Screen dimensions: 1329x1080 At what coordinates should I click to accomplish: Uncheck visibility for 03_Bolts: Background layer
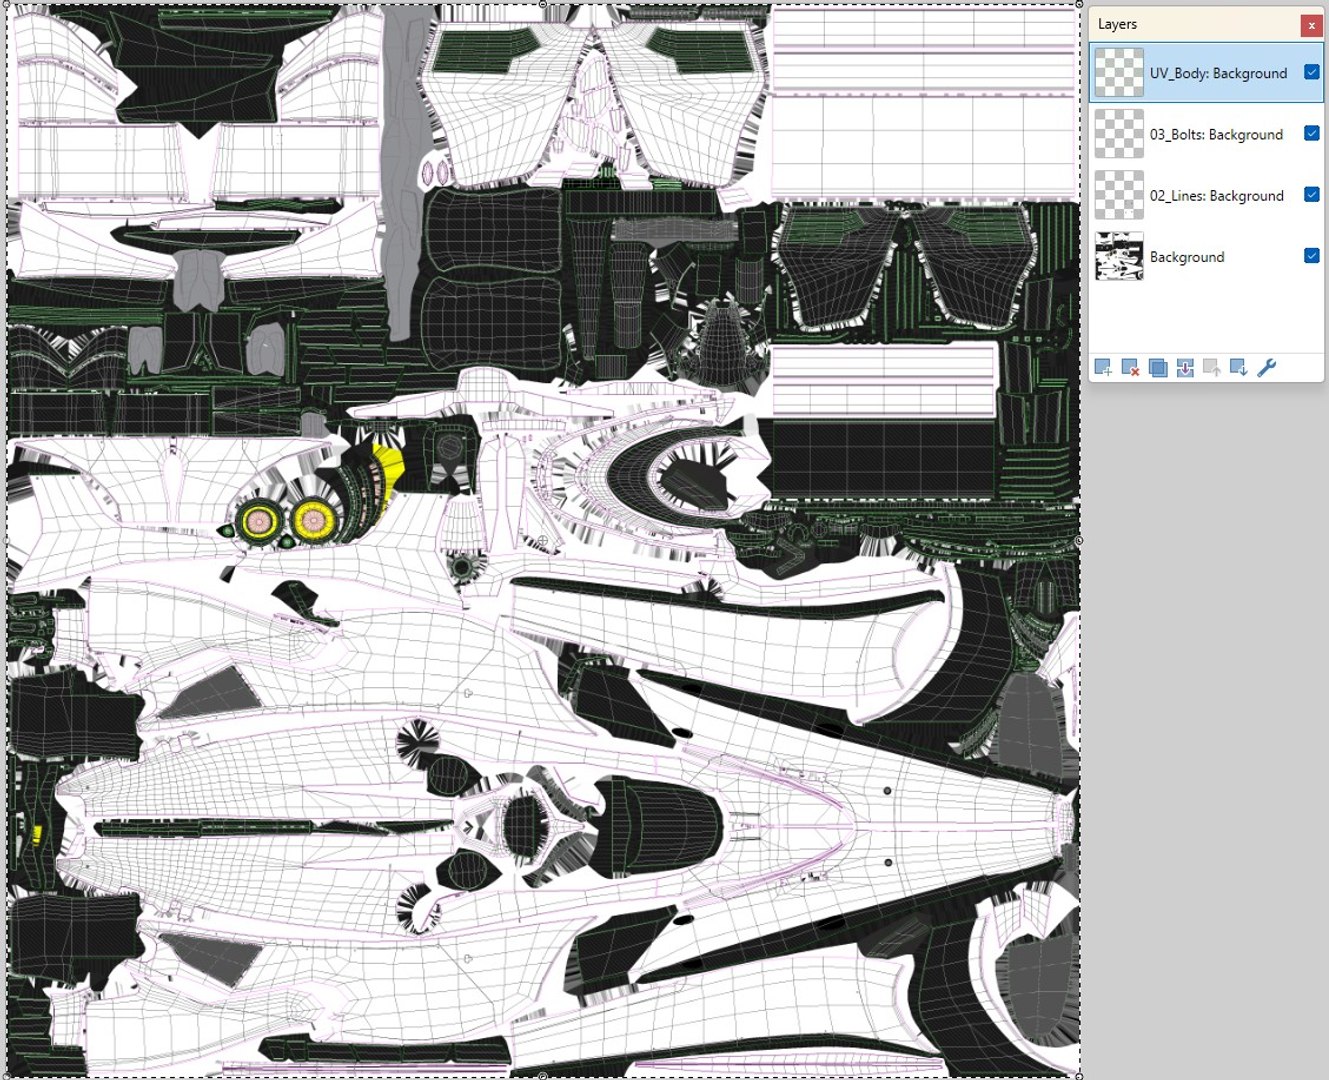pyautogui.click(x=1312, y=133)
